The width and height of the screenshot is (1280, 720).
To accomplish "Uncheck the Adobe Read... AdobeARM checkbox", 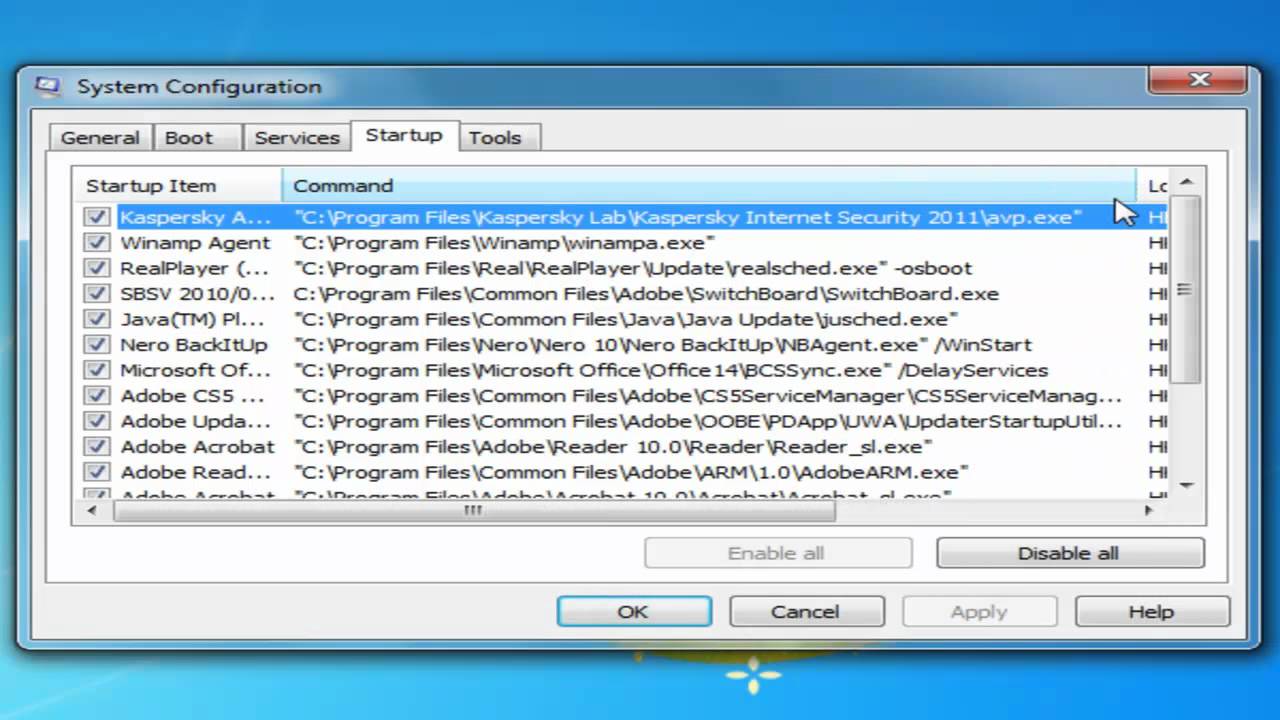I will click(97, 472).
